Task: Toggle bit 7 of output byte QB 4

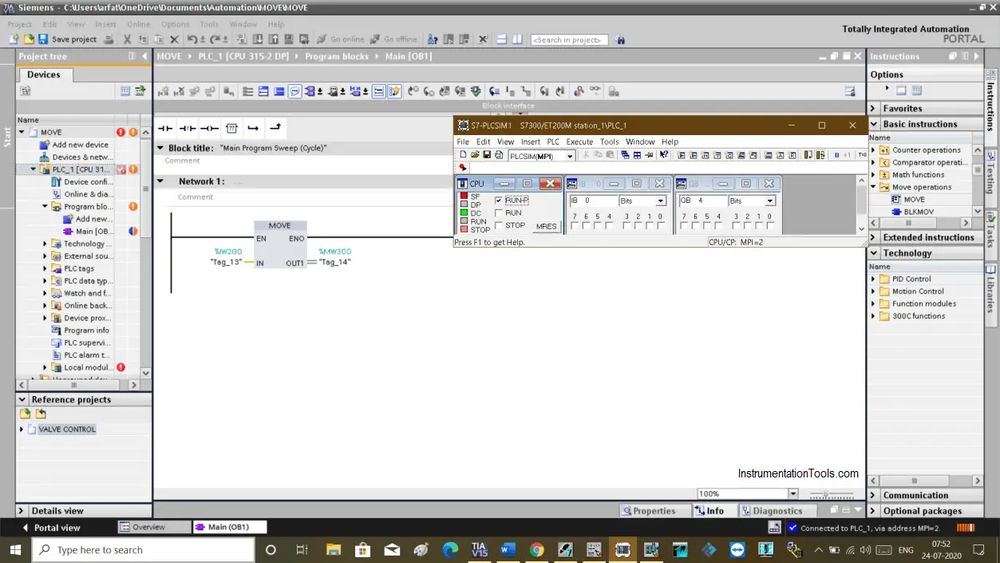Action: point(684,225)
